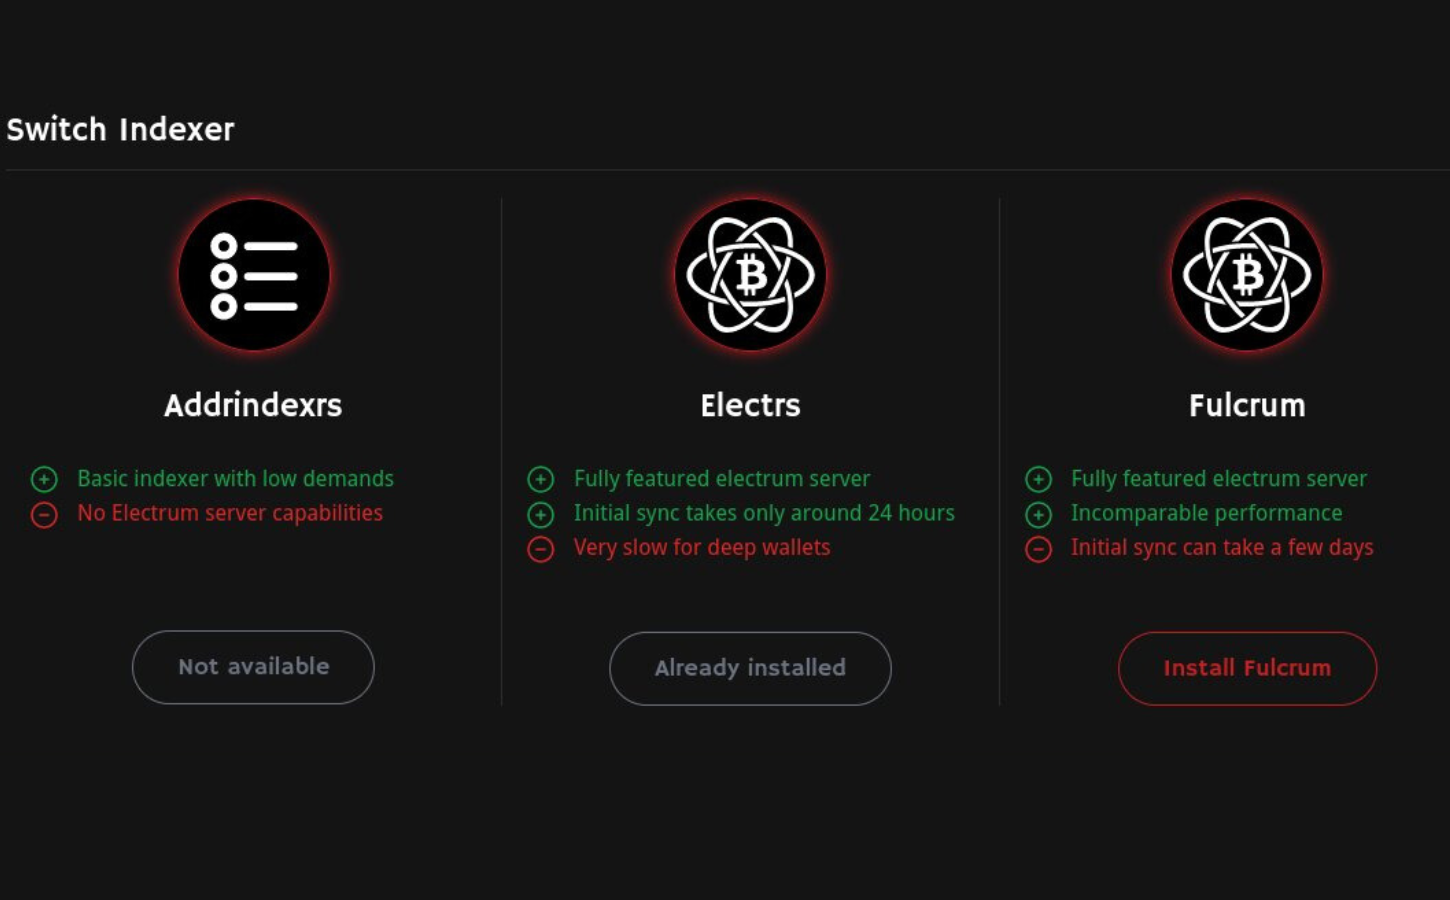The image size is (1450, 900).
Task: Click plus icon beside 'Incomparable performance'
Action: [x=1039, y=514]
